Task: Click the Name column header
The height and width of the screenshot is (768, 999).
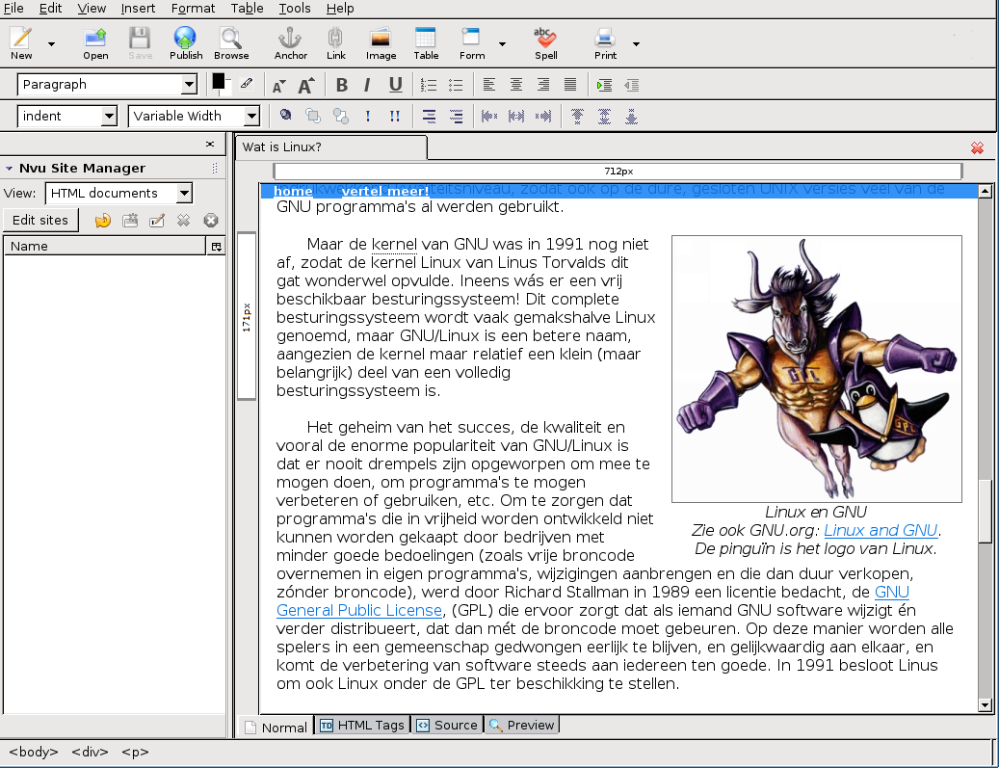Action: pos(104,247)
